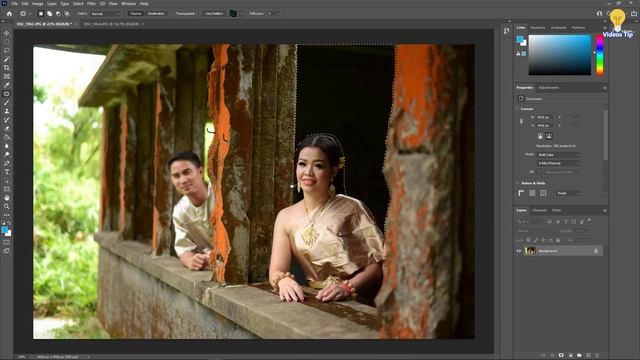Open the Filter menu
This screenshot has height=360, width=640.
coord(91,3)
